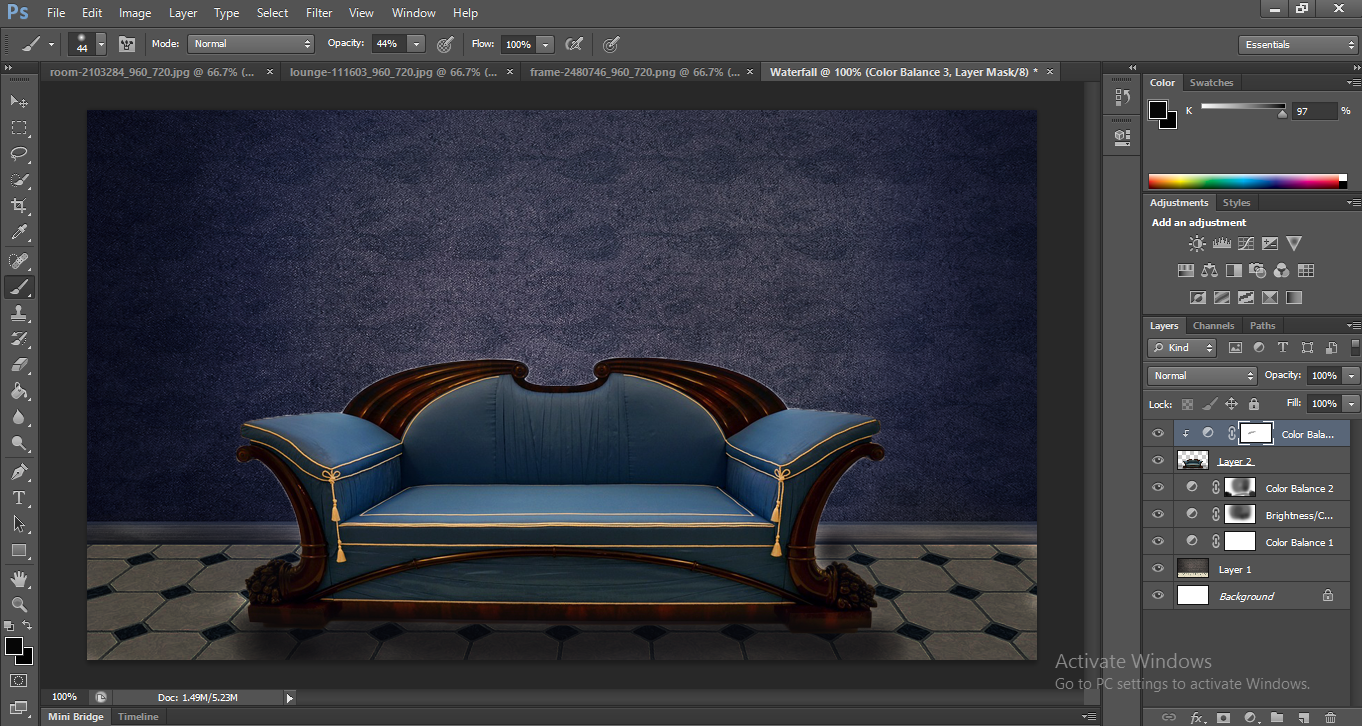This screenshot has height=726, width=1362.
Task: Add a Brightness/Contrast adjustment from Adjustments panel
Action: coord(1197,243)
